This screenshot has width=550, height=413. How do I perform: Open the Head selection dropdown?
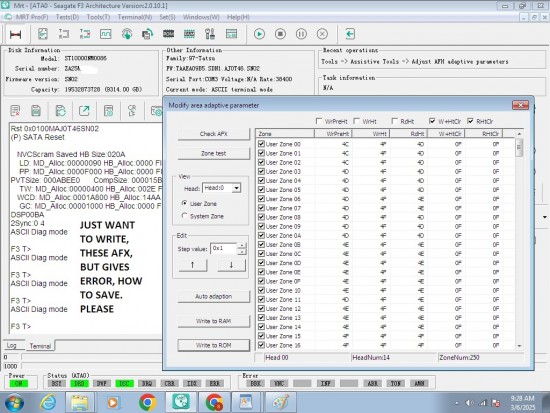tap(236, 188)
